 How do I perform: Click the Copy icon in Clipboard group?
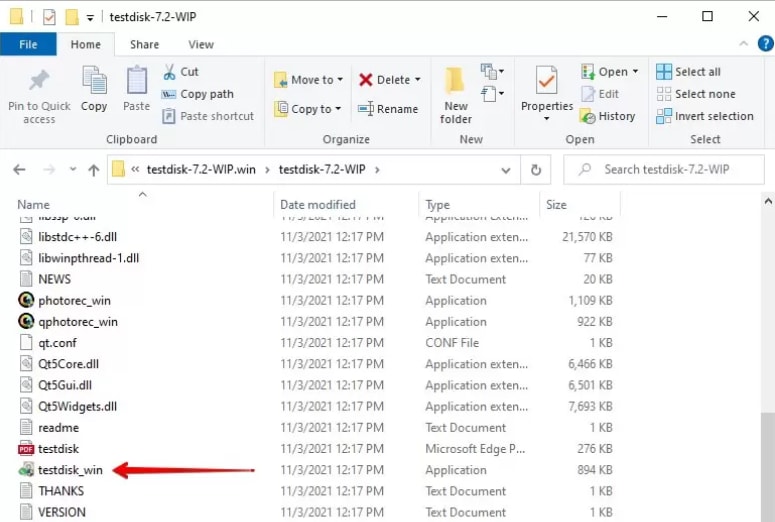(x=94, y=80)
